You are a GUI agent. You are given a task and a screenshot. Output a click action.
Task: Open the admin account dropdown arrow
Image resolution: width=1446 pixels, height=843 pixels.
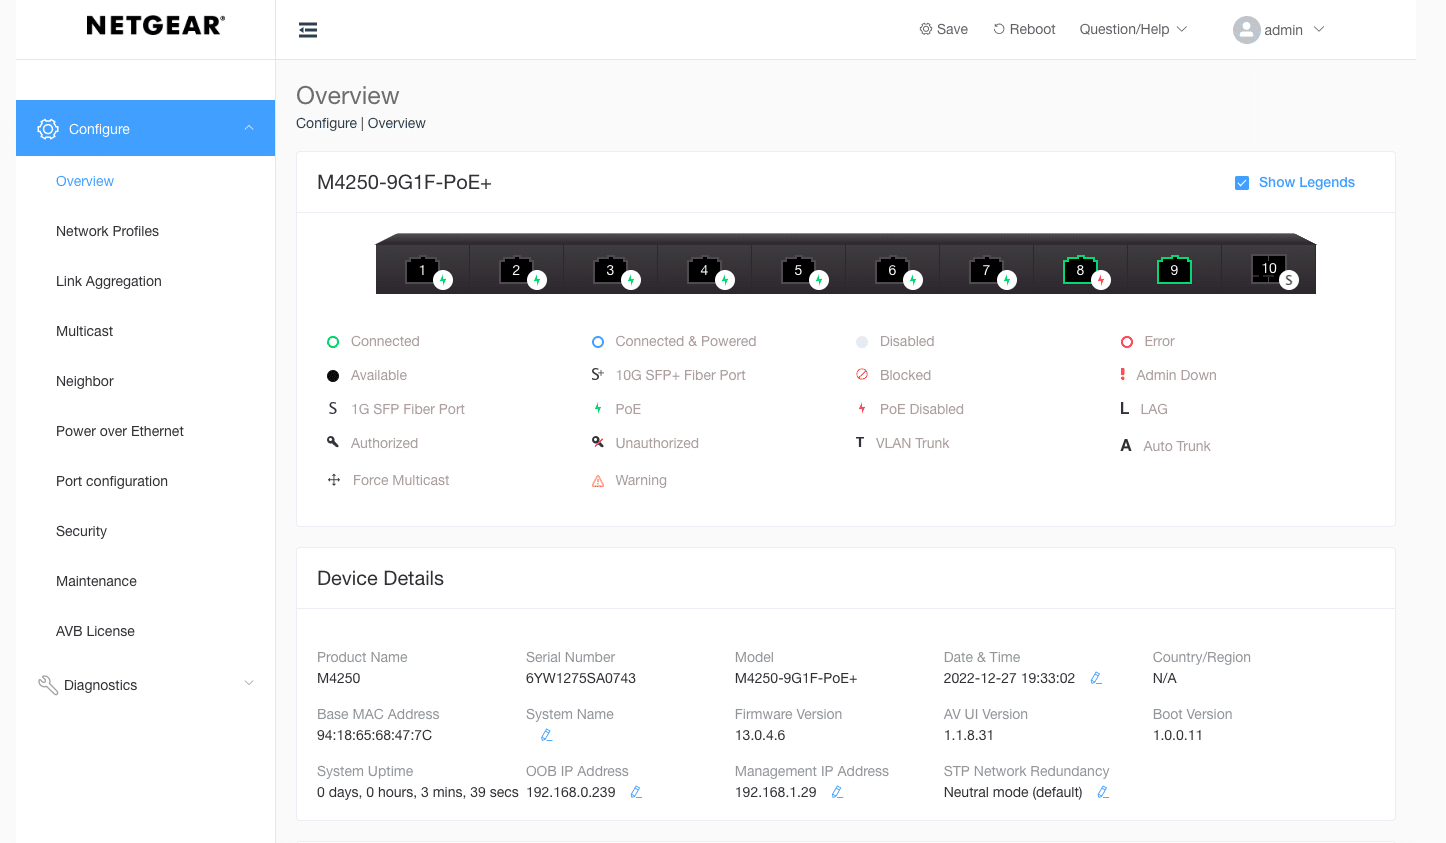[1319, 29]
